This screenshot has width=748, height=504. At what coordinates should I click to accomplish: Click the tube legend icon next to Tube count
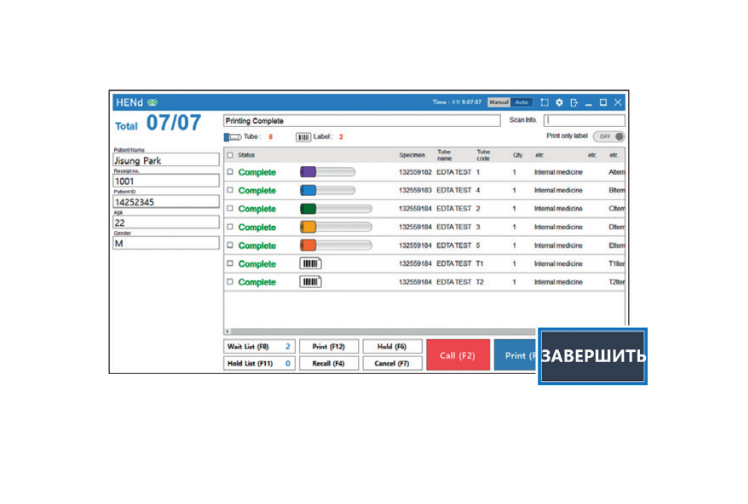(x=232, y=137)
